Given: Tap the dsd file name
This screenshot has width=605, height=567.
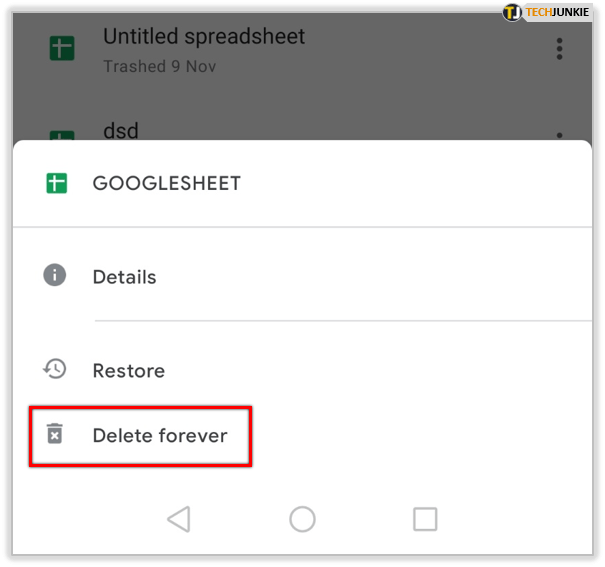Looking at the screenshot, I should pyautogui.click(x=120, y=130).
